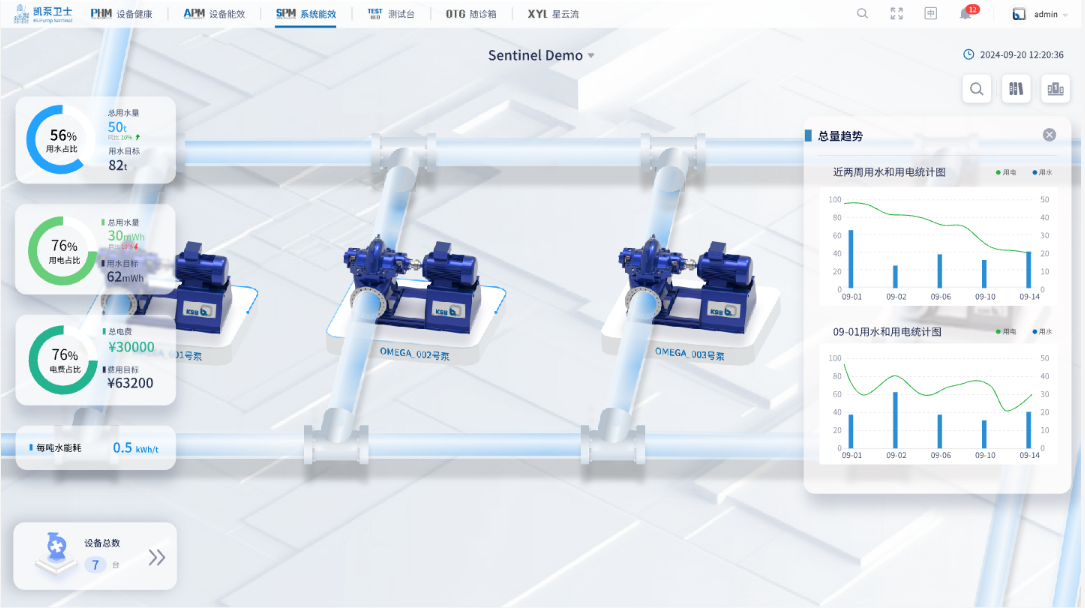The width and height of the screenshot is (1085, 608).
Task: Toggle 用水 legend in 09-01 chart
Action: (1043, 331)
